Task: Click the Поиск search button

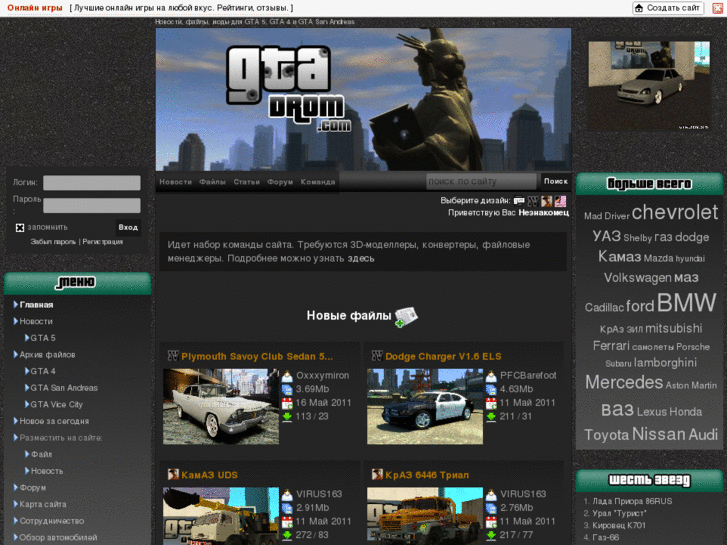Action: click(x=555, y=181)
